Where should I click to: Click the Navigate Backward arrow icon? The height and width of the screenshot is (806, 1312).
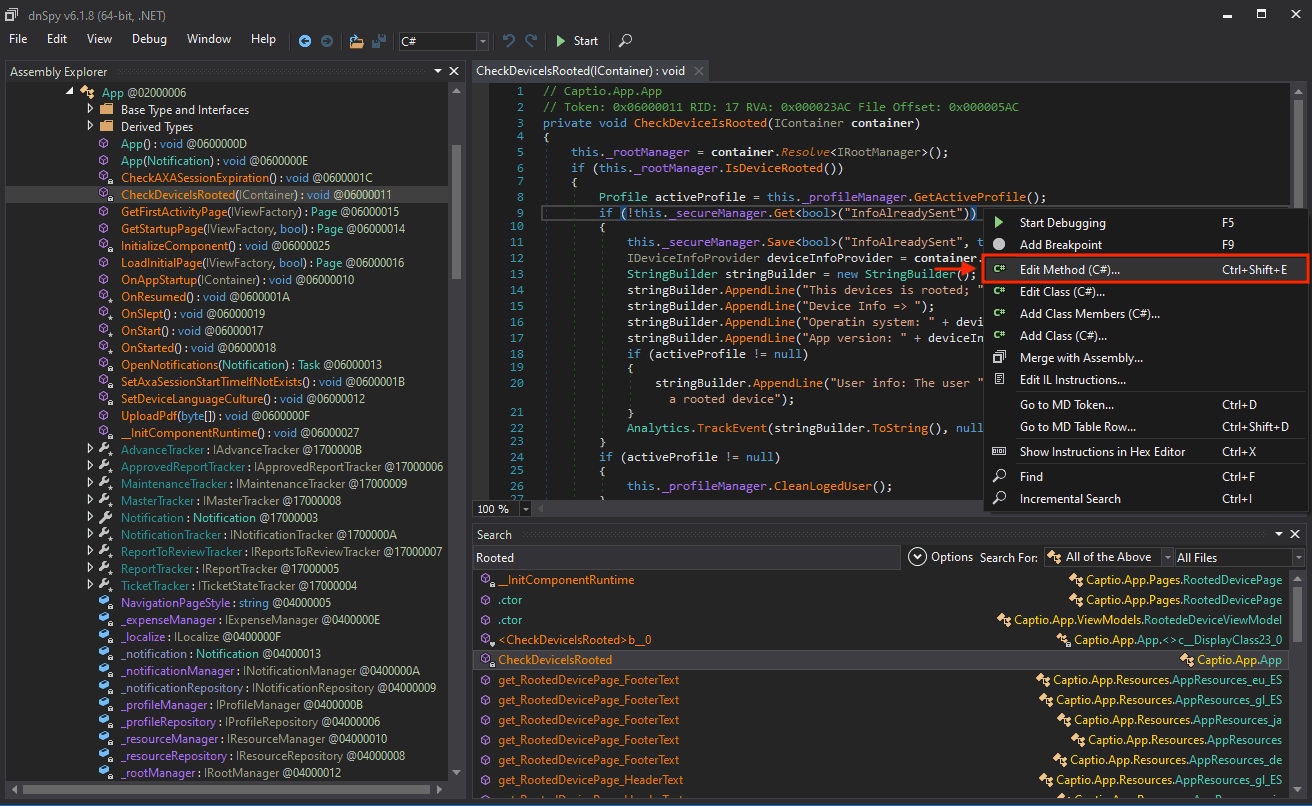tap(305, 41)
